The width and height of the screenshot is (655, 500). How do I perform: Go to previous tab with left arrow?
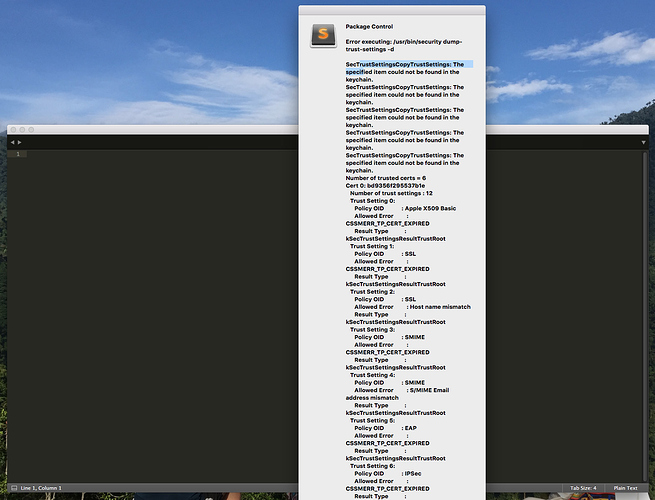pyautogui.click(x=12, y=142)
